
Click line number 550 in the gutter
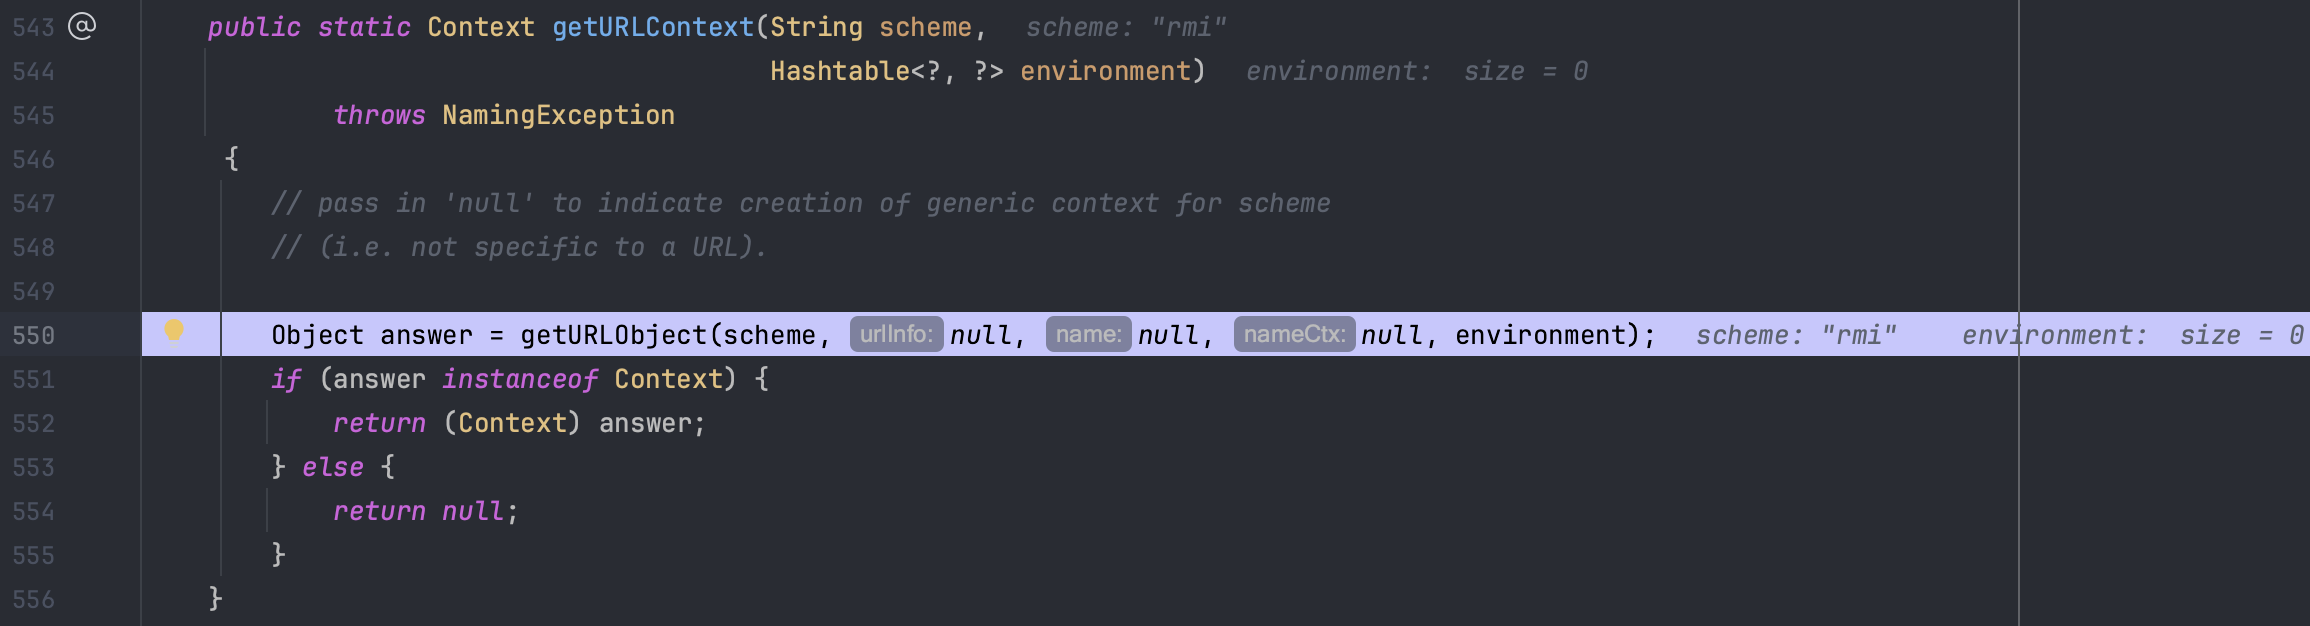point(33,335)
